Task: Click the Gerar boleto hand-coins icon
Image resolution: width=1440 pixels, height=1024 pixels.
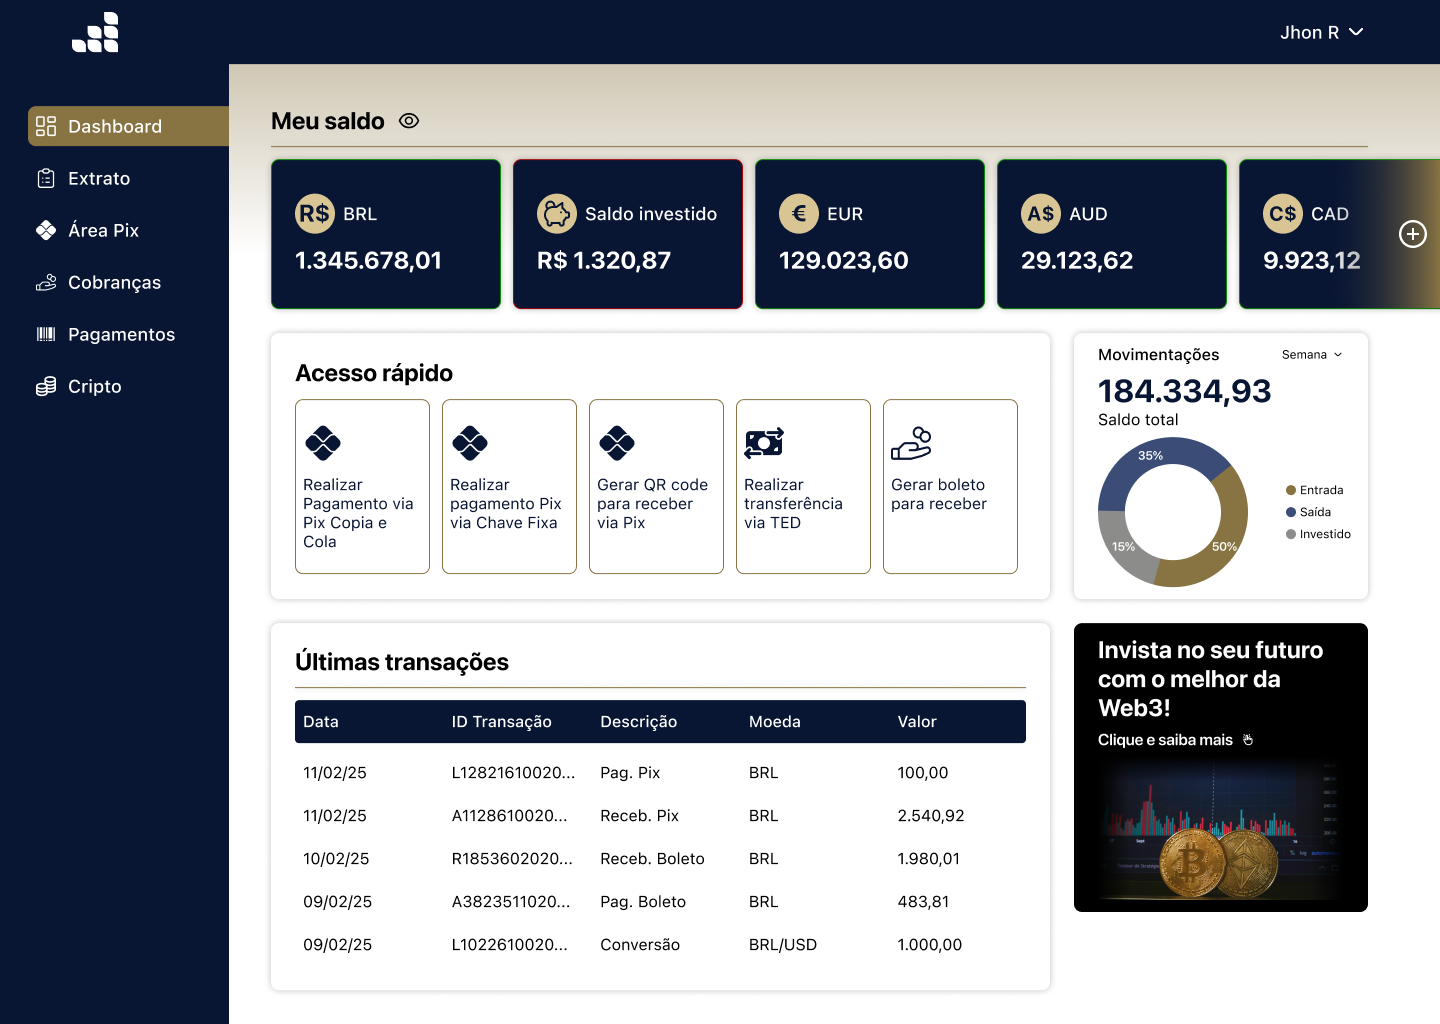Action: (x=911, y=443)
